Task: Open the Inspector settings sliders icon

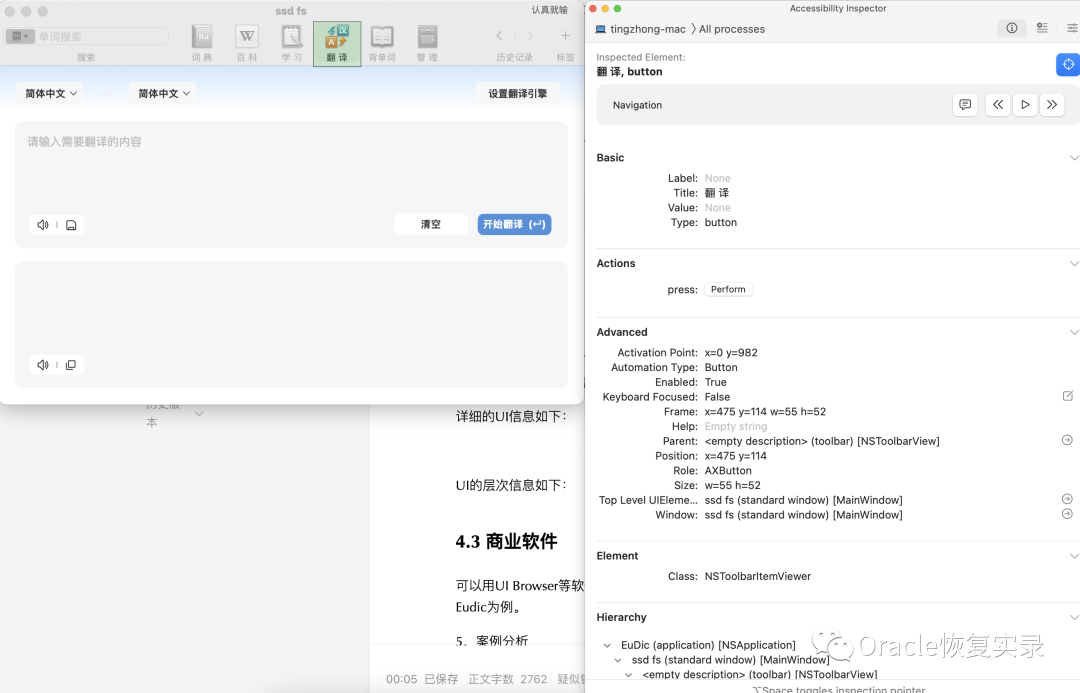Action: point(1072,28)
